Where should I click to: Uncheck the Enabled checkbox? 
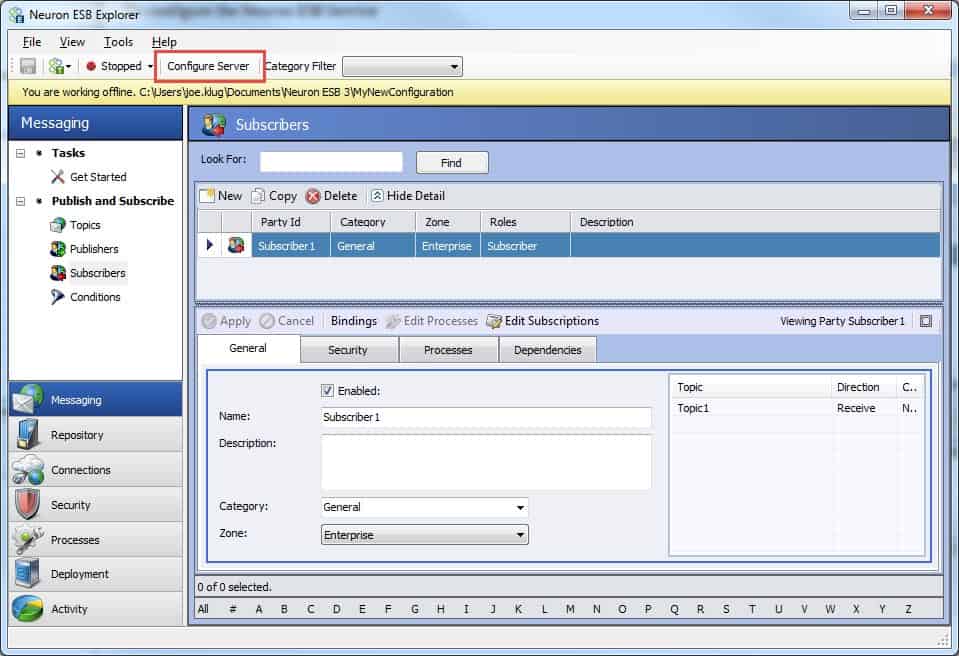(327, 390)
